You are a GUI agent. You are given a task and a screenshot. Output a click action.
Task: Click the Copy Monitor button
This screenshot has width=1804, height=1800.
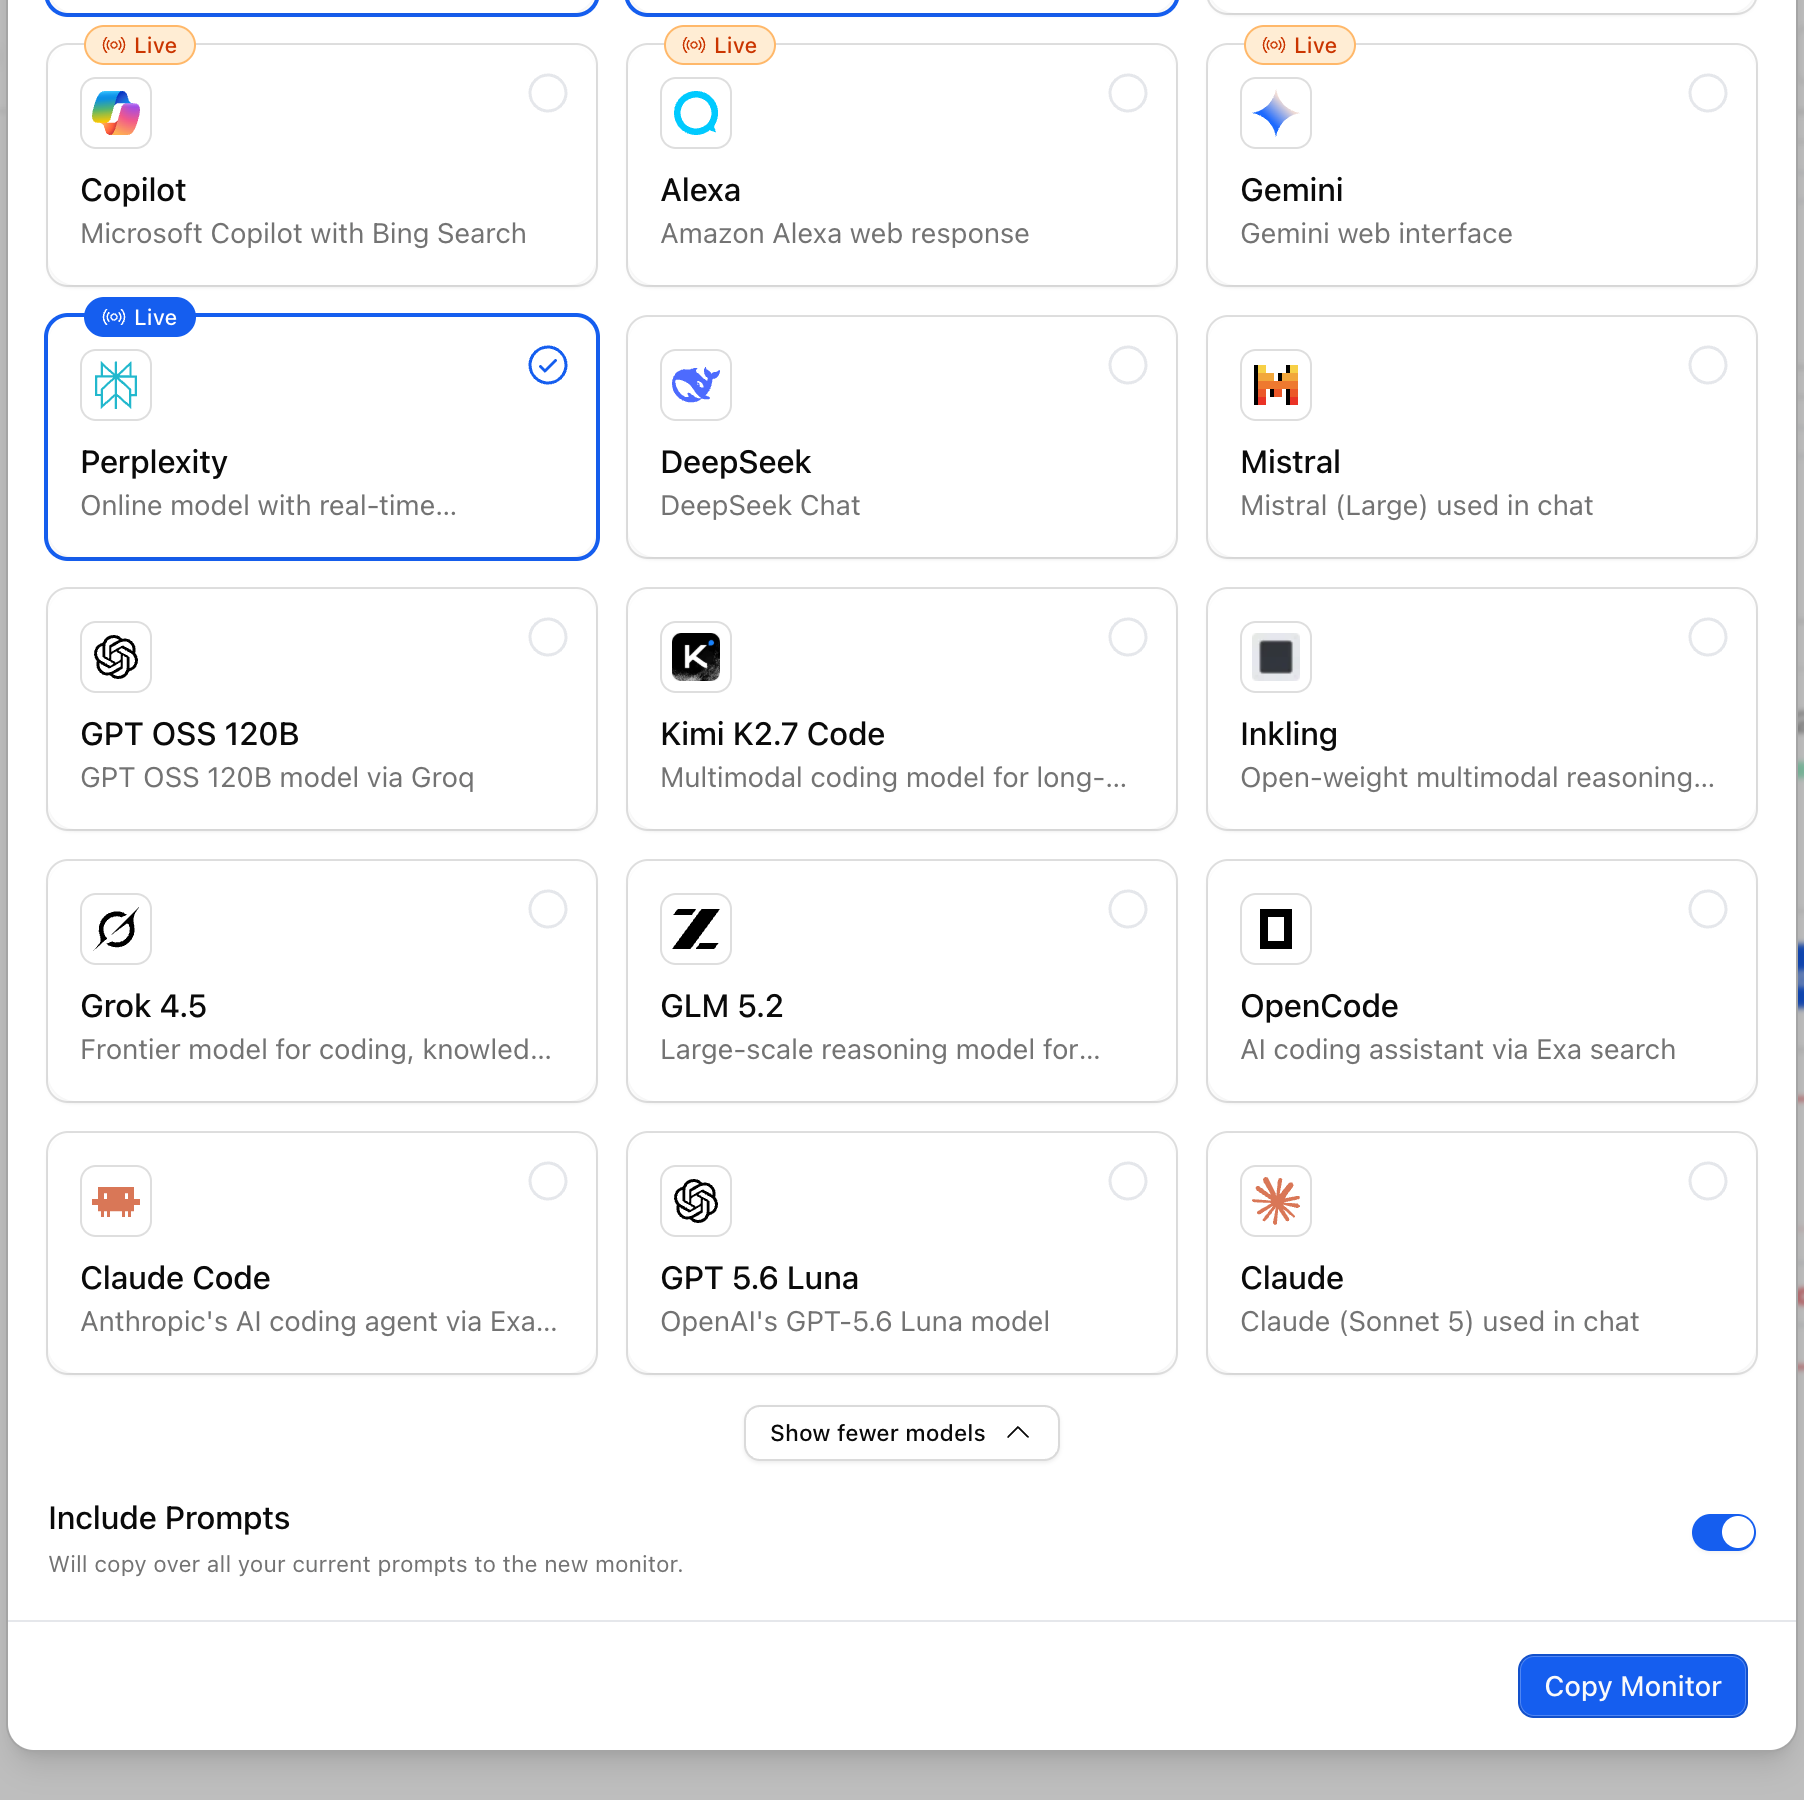pos(1632,1686)
